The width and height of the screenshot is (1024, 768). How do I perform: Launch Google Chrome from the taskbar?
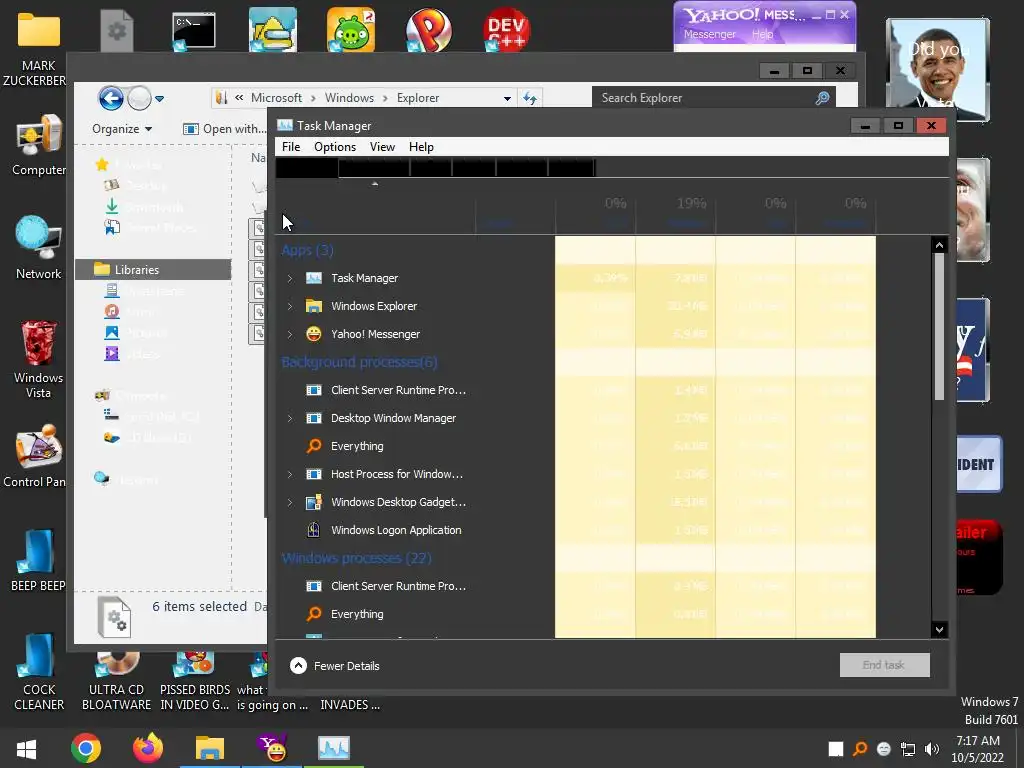[x=86, y=748]
